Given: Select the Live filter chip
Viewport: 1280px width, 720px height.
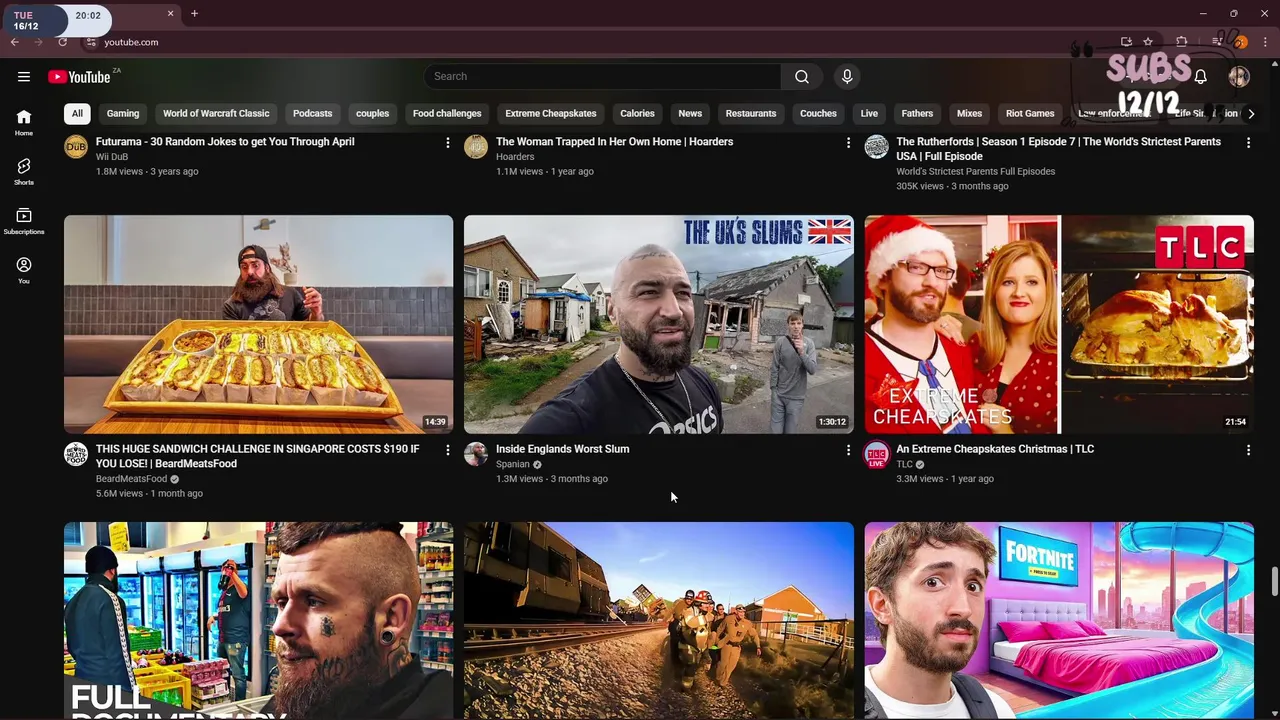Looking at the screenshot, I should [x=869, y=114].
